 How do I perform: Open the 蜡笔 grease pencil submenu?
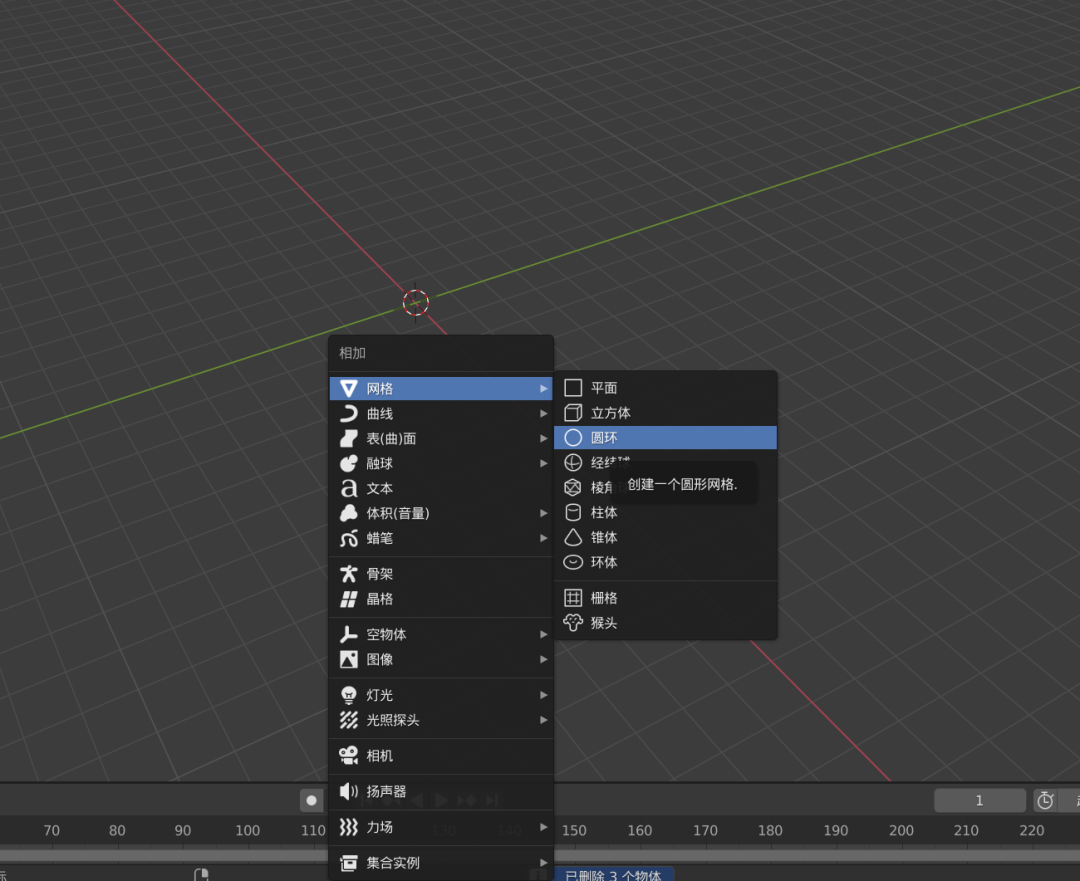441,538
